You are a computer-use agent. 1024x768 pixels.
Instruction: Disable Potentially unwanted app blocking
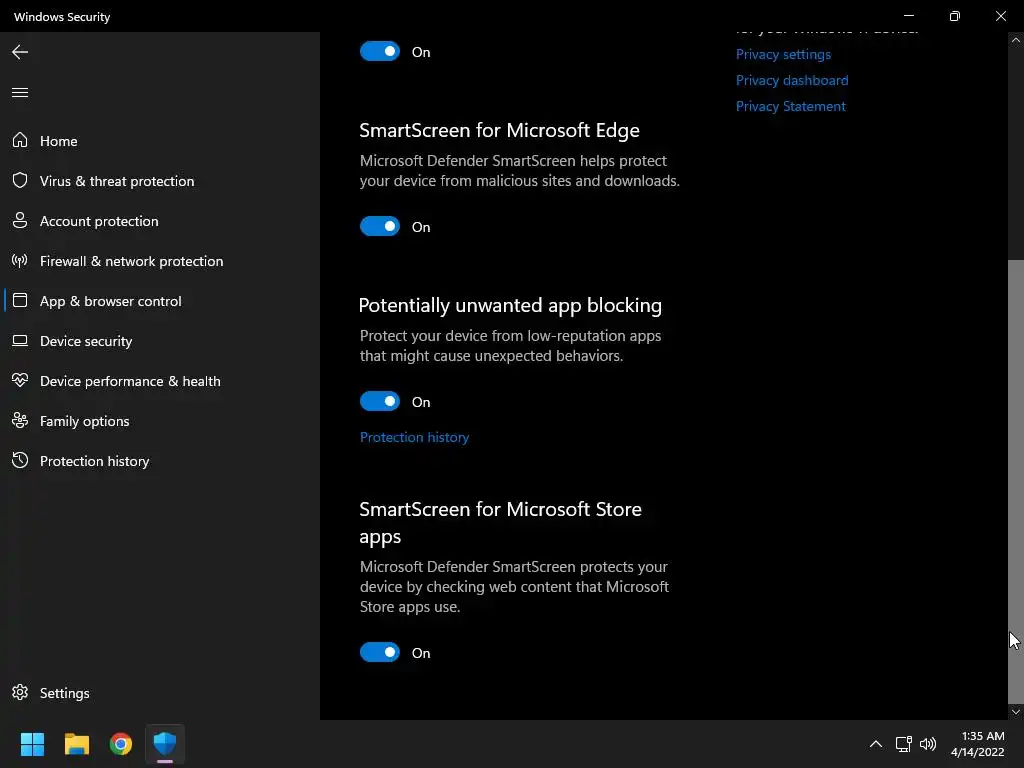(x=379, y=402)
